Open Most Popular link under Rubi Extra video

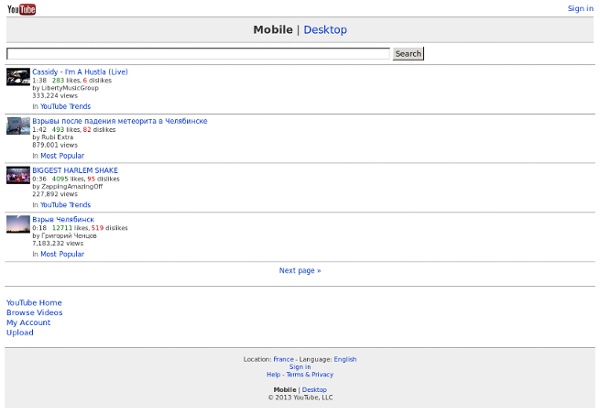(x=62, y=155)
